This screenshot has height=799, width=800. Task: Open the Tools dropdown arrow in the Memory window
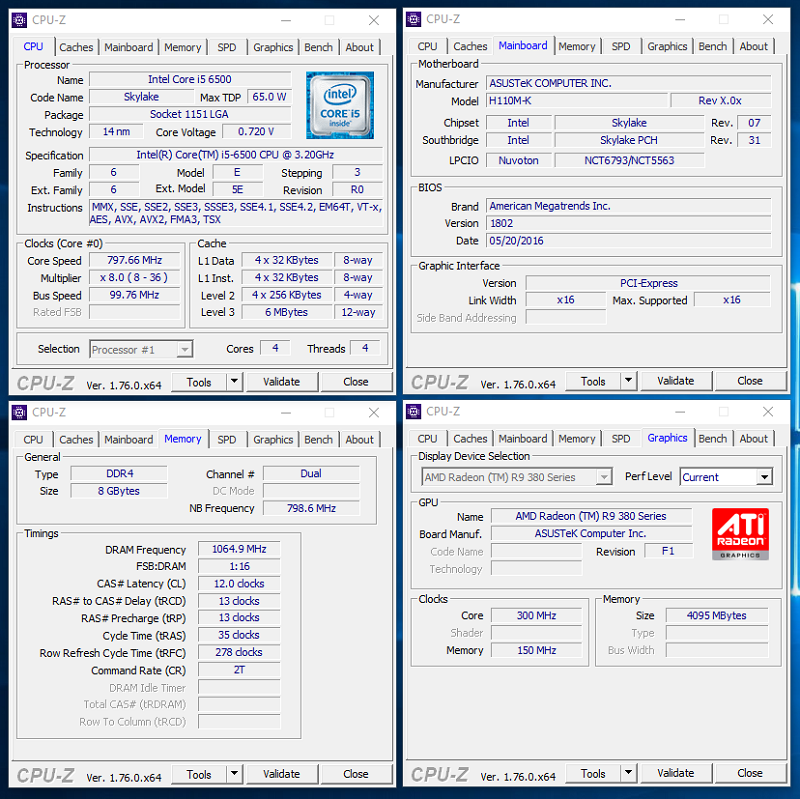(x=234, y=773)
